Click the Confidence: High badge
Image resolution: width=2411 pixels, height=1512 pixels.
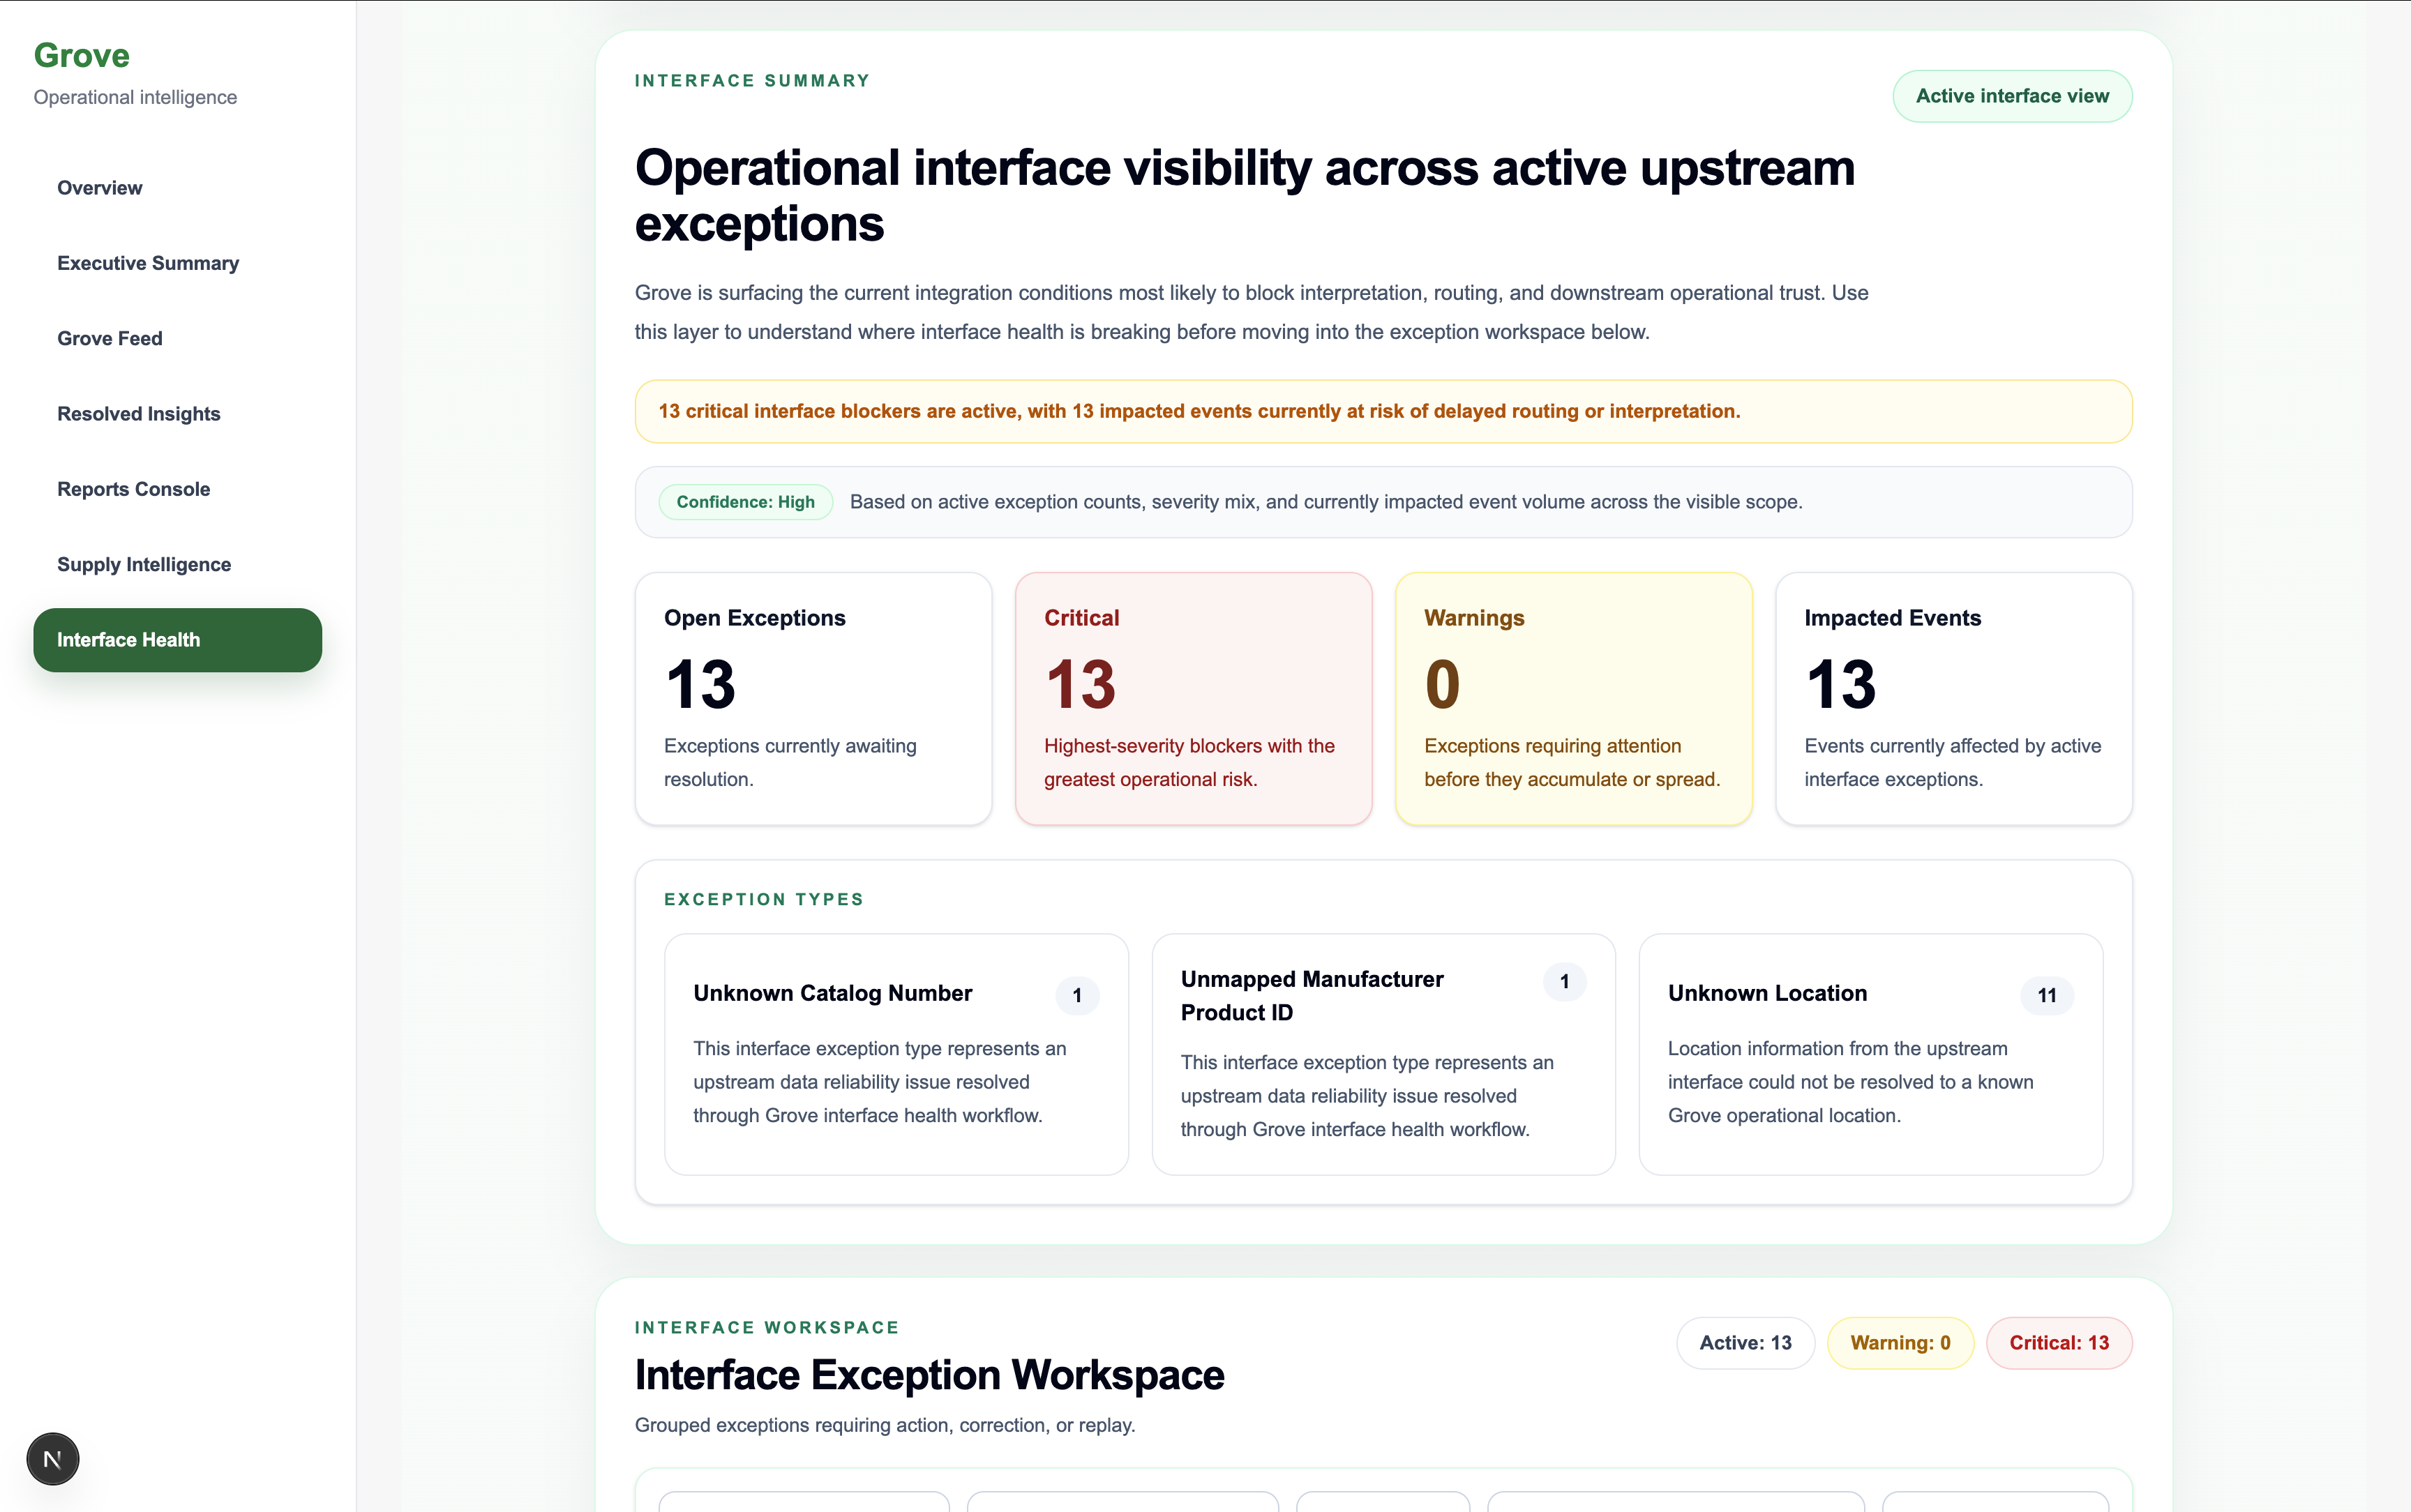[x=745, y=502]
